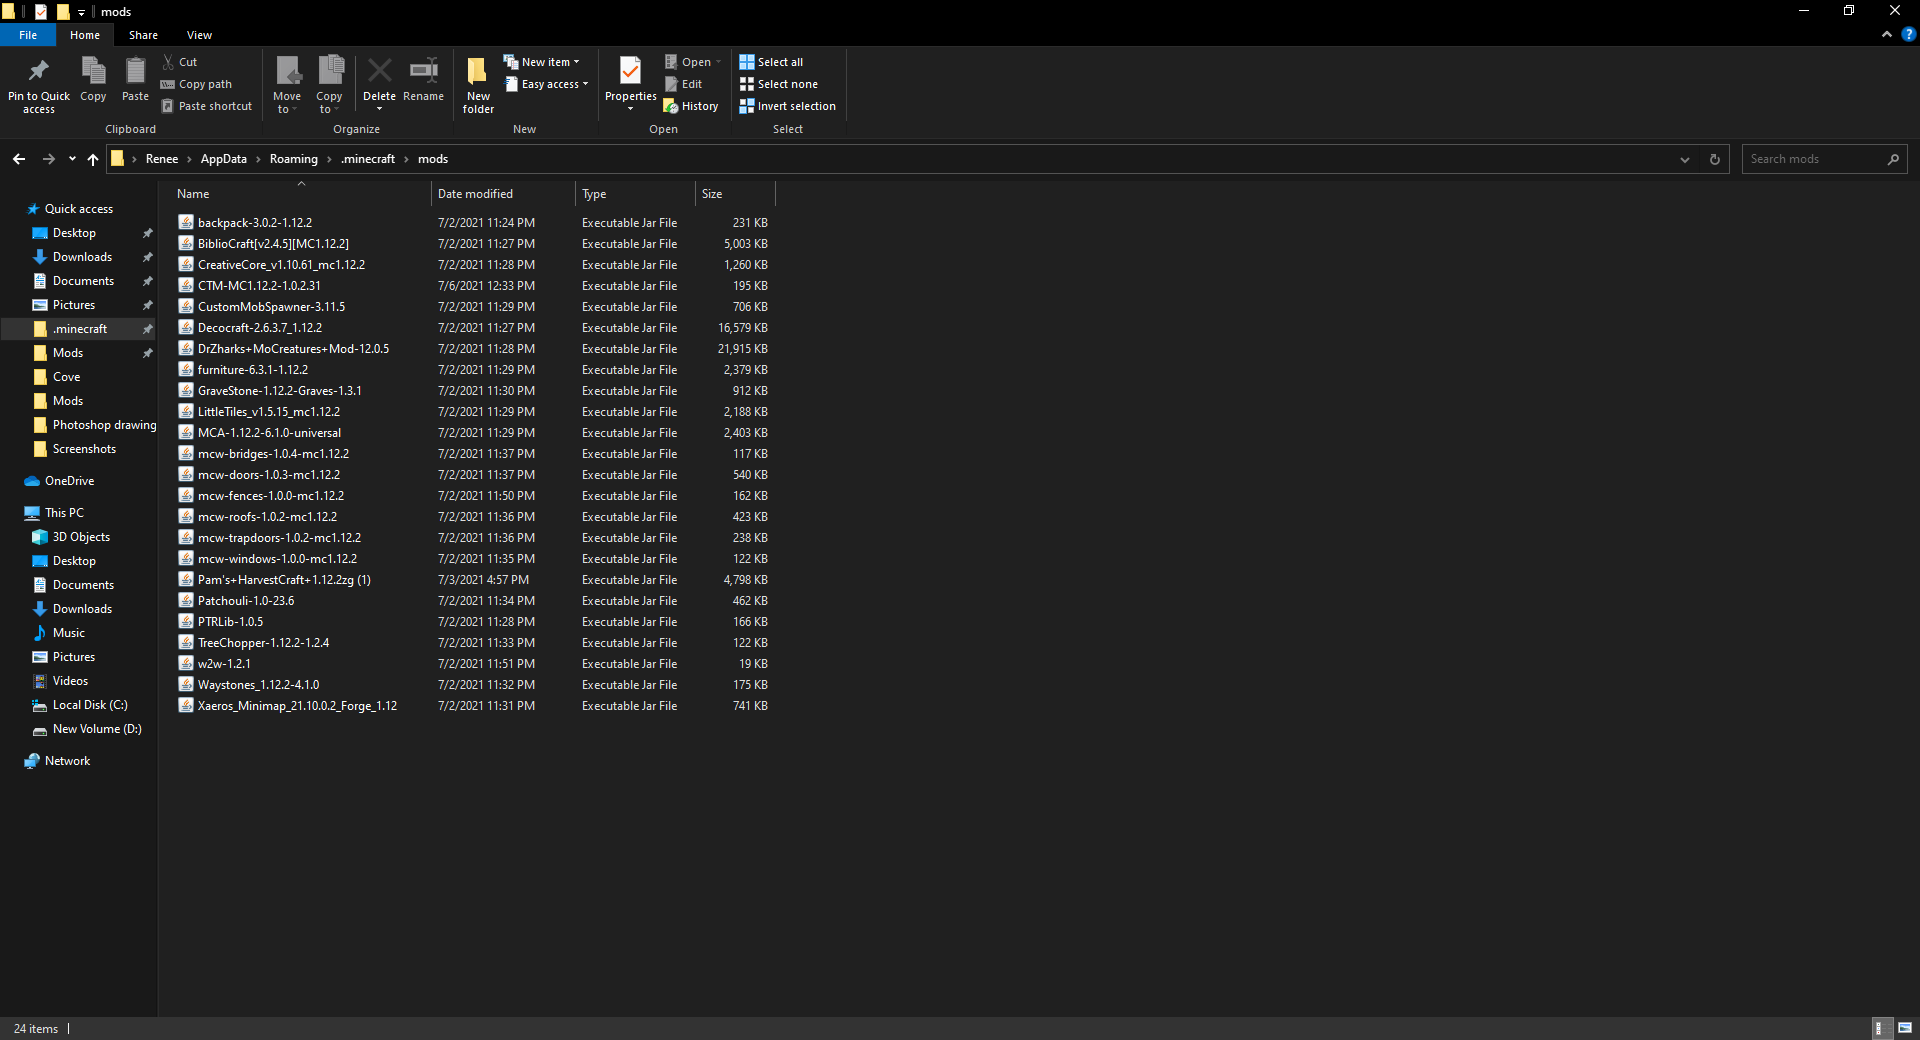The width and height of the screenshot is (1920, 1040).
Task: Click AppData in the address breadcrumb
Action: coord(224,159)
